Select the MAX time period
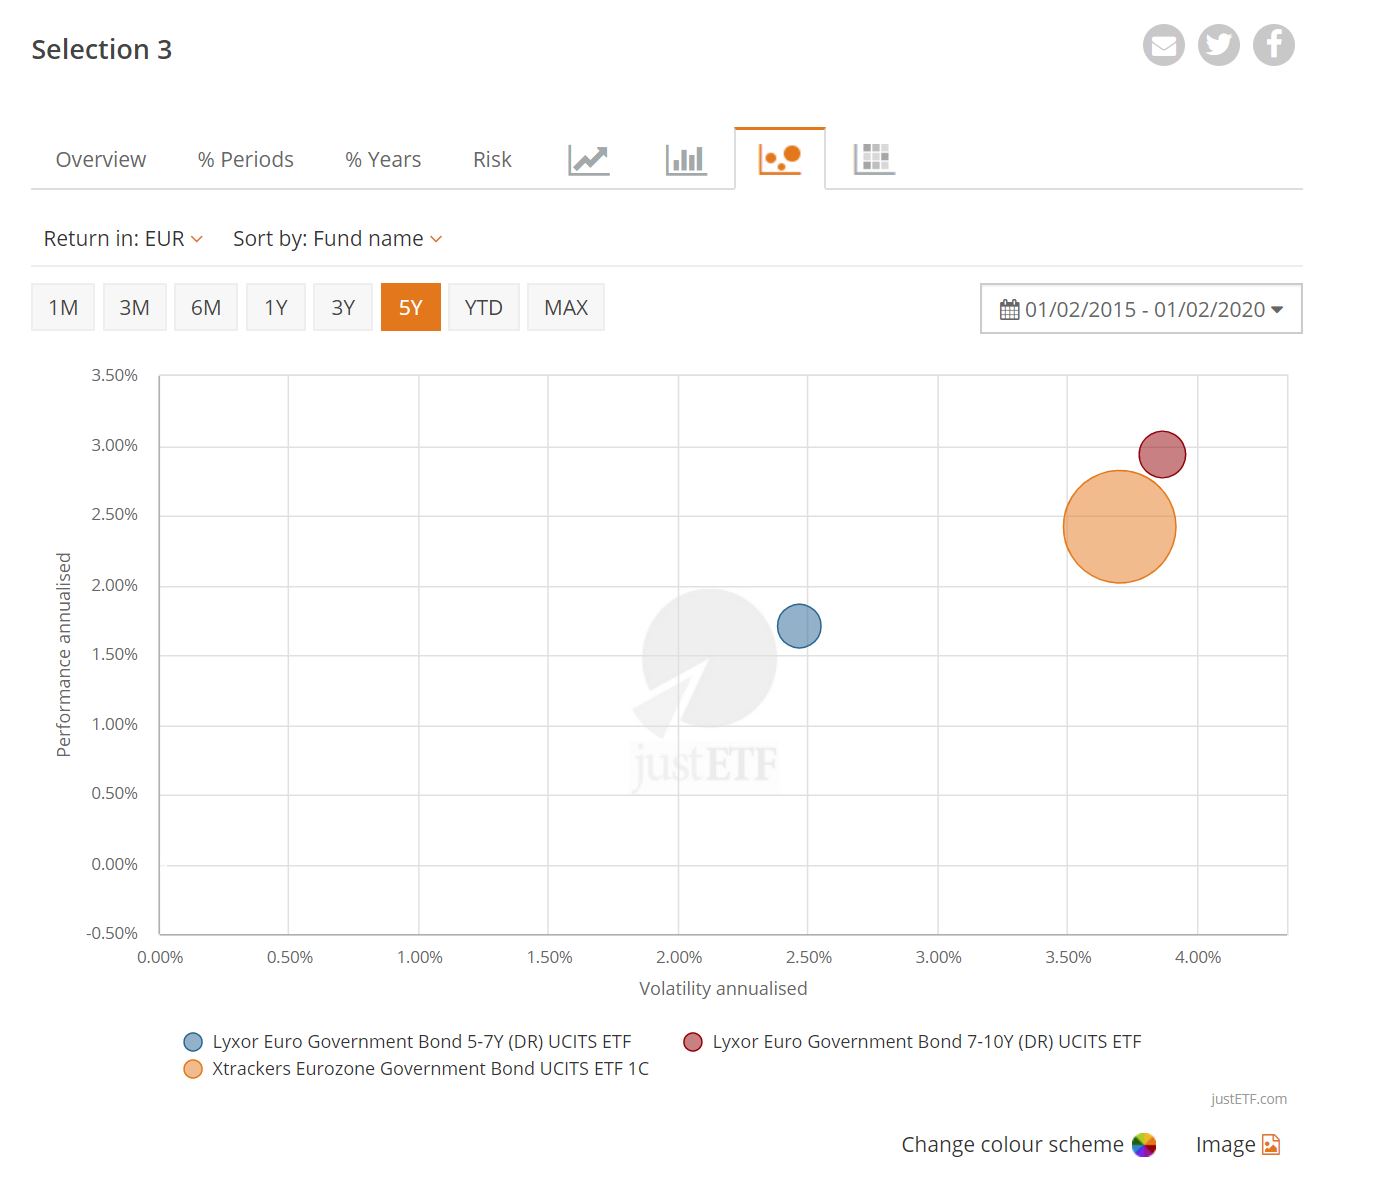Viewport: 1380px width, 1199px height. pos(566,307)
